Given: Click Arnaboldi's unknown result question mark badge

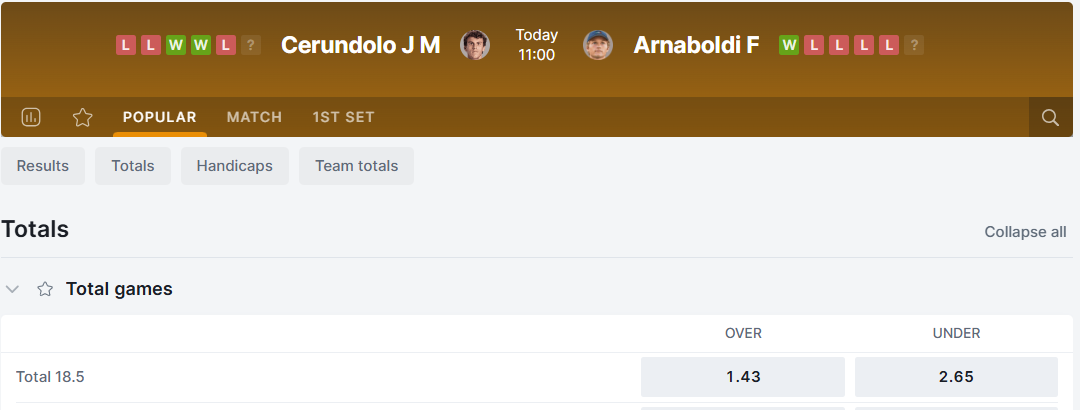Looking at the screenshot, I should (914, 45).
